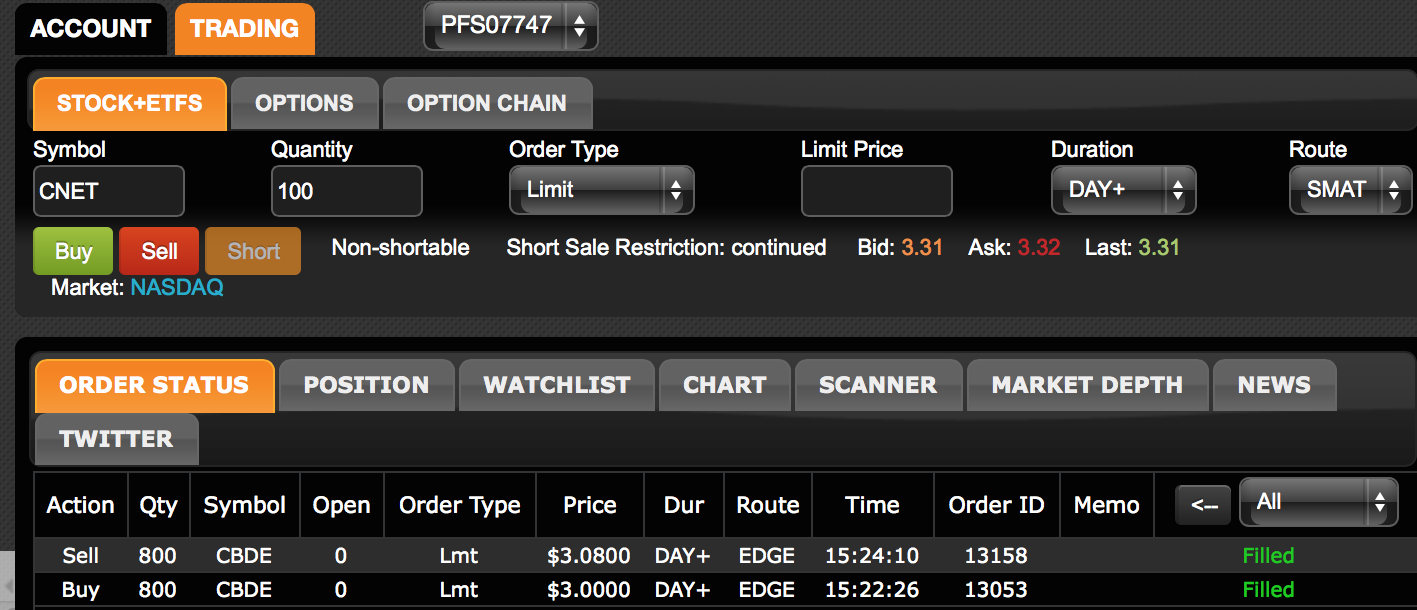Expand the Order Type dropdown
Image resolution: width=1417 pixels, height=610 pixels.
click(601, 190)
